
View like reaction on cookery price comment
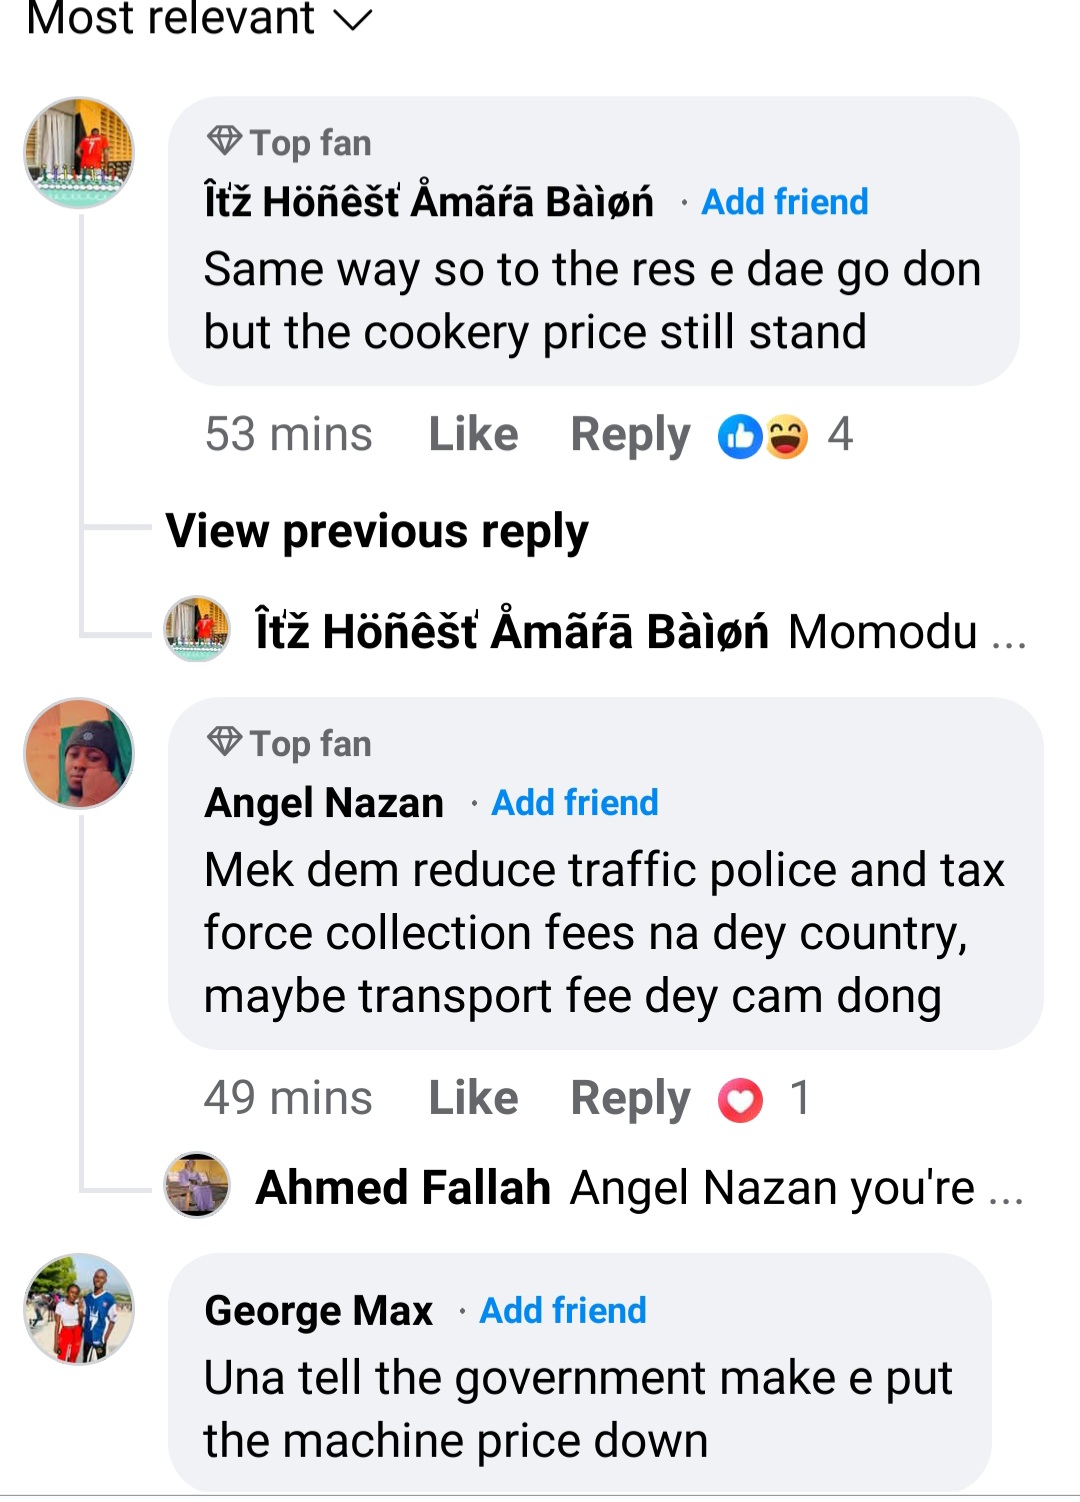pos(740,437)
